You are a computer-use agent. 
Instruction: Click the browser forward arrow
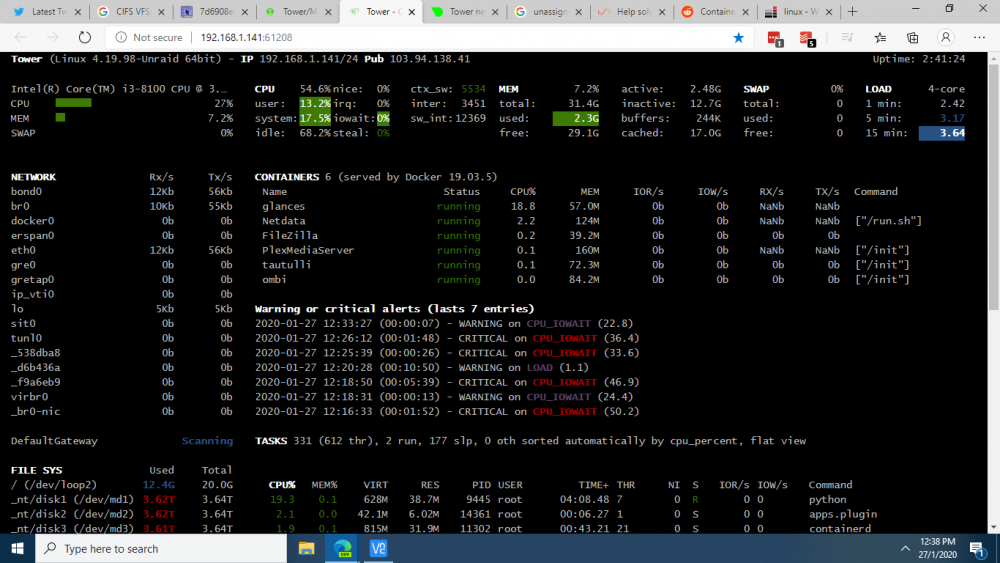[52, 38]
